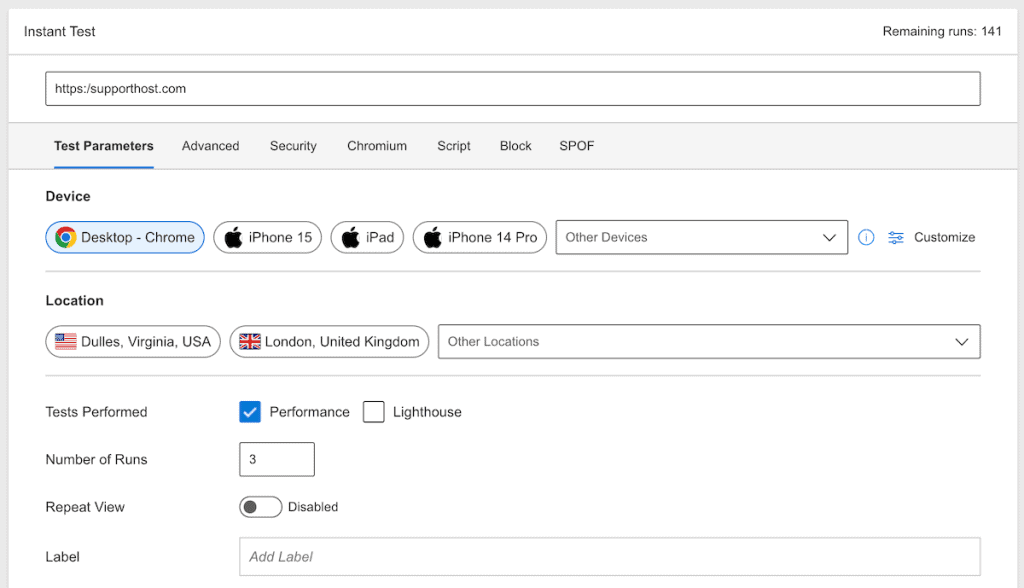The image size is (1024, 588).
Task: Go to the SPOF tab
Action: tap(577, 146)
